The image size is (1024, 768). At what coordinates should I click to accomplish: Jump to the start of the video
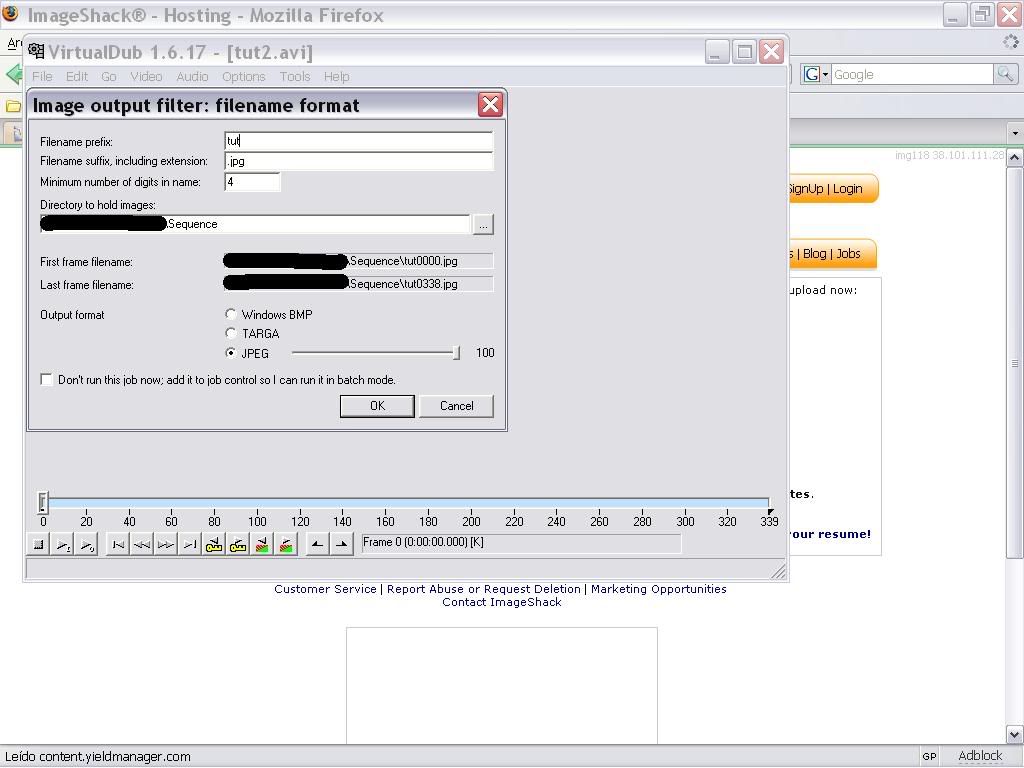coord(118,544)
